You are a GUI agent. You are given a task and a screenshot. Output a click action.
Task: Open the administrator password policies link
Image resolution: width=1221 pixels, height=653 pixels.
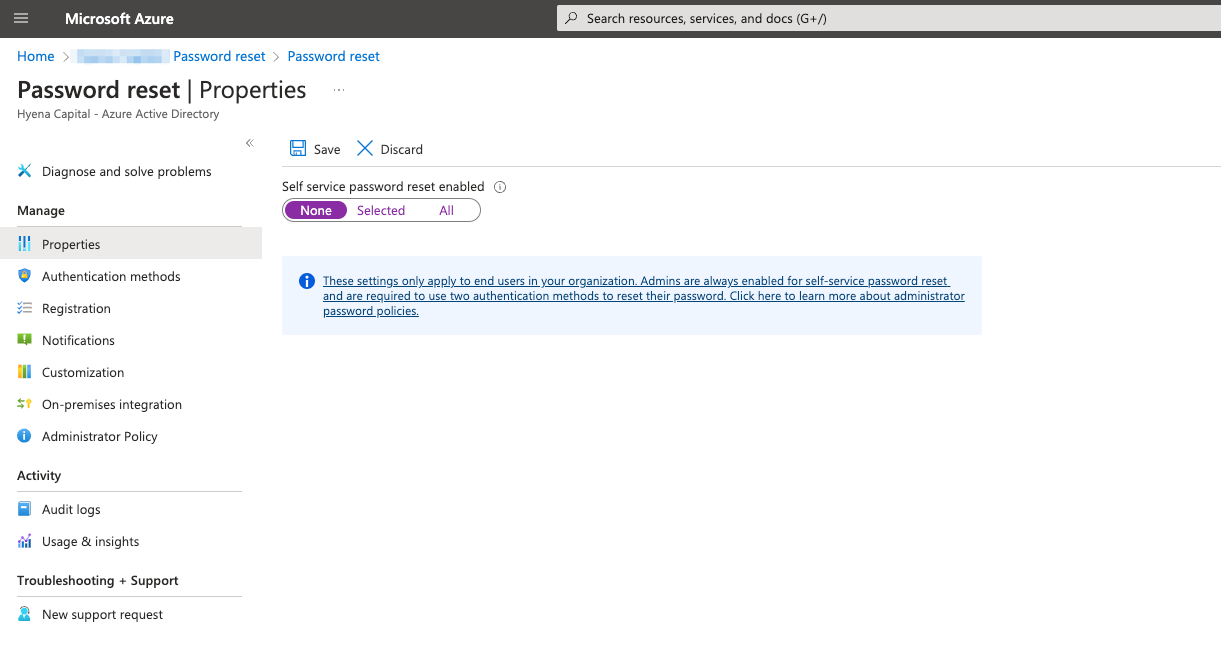(x=644, y=296)
